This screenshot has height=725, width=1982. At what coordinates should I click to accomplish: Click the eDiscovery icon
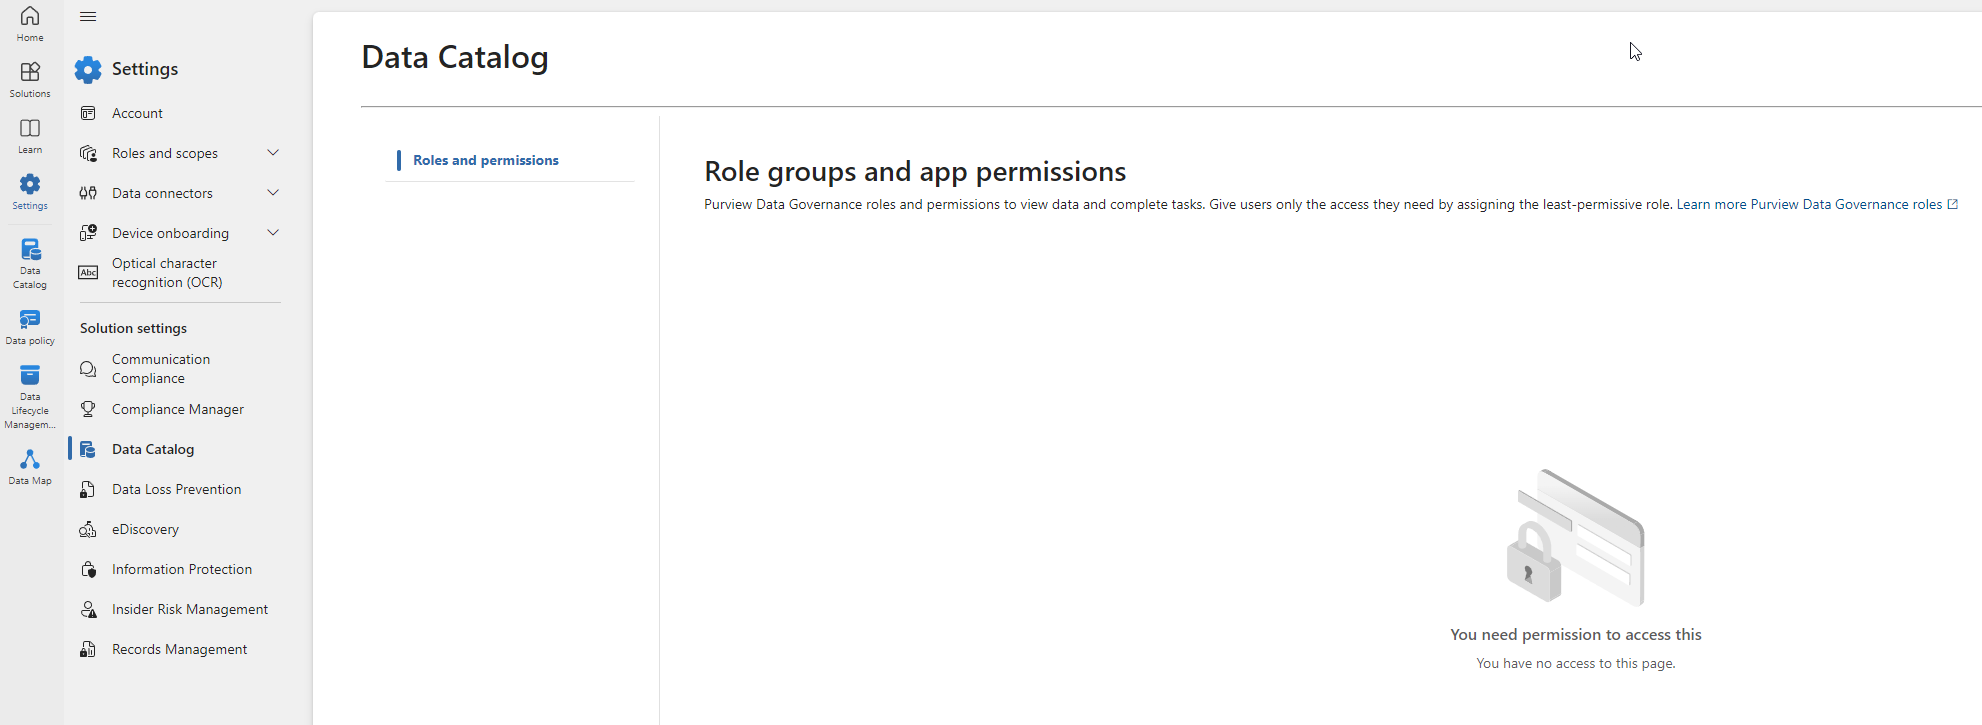88,529
